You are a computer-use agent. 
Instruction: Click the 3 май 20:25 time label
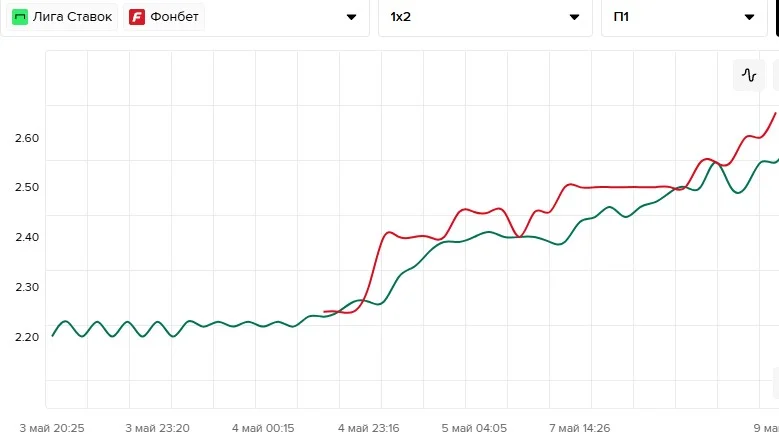click(x=52, y=428)
